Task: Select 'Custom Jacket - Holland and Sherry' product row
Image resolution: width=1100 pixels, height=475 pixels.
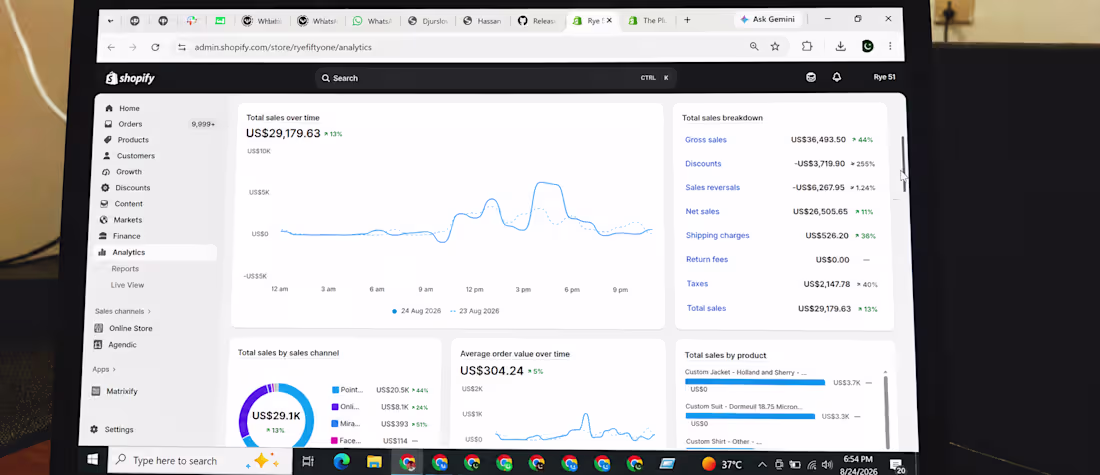Action: point(779,380)
